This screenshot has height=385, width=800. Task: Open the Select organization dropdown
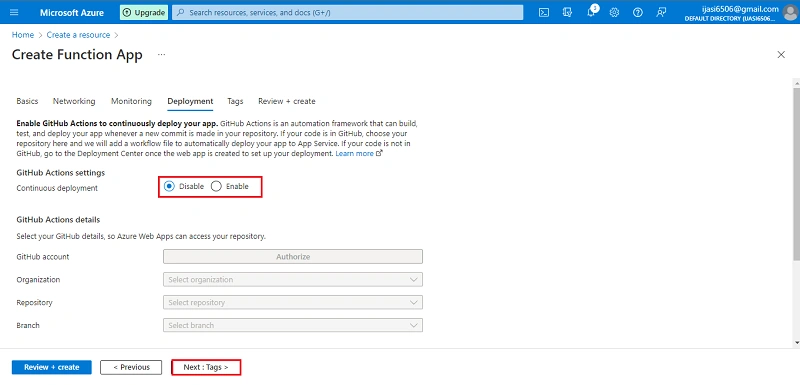293,279
